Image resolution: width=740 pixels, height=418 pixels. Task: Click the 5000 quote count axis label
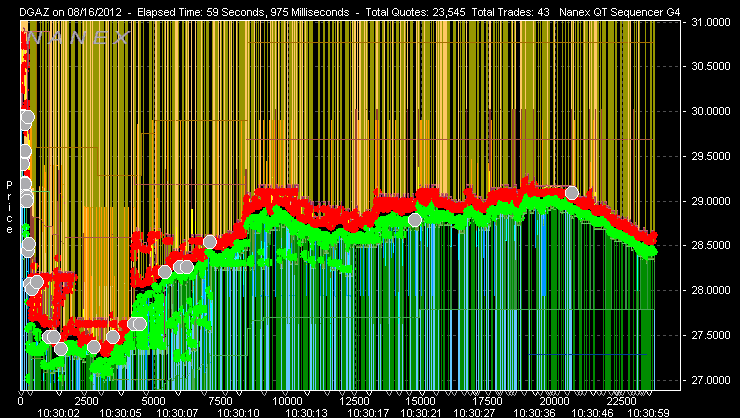tap(154, 401)
